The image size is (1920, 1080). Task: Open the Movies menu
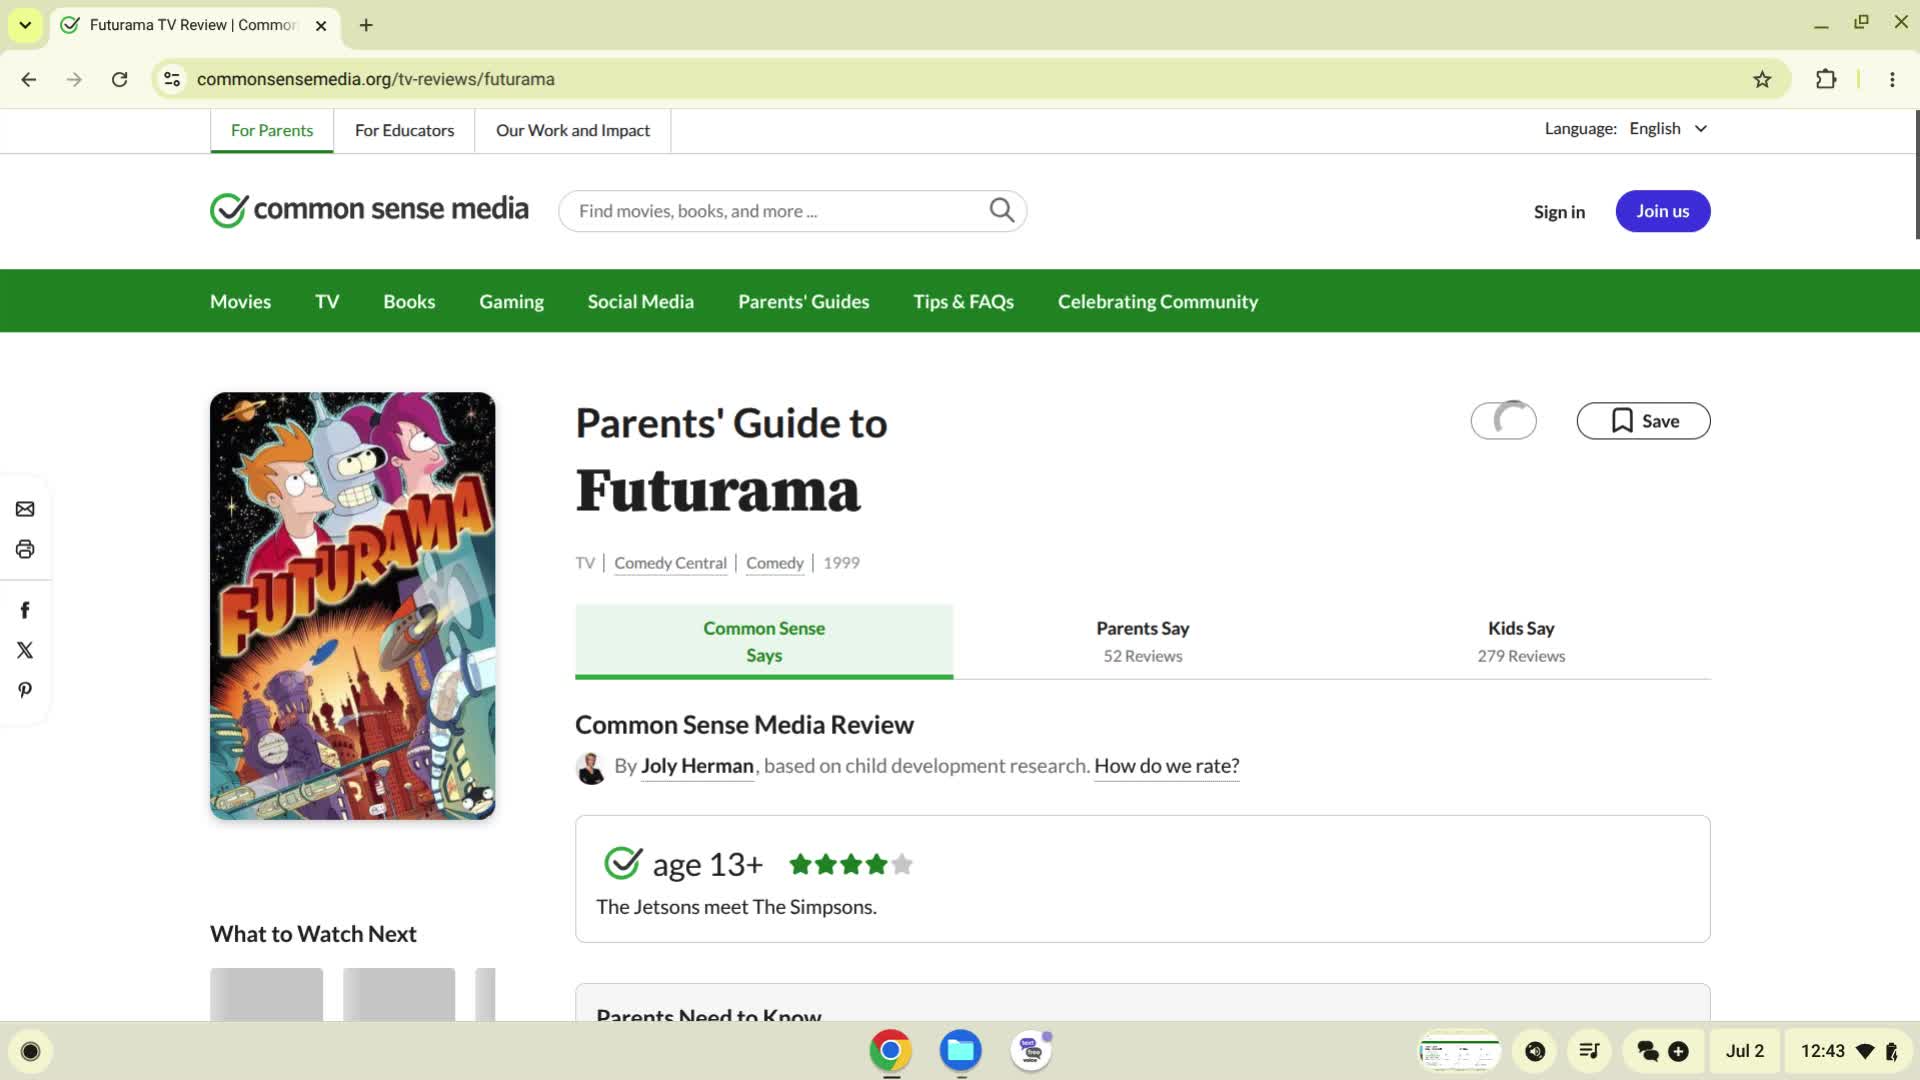[x=240, y=301]
